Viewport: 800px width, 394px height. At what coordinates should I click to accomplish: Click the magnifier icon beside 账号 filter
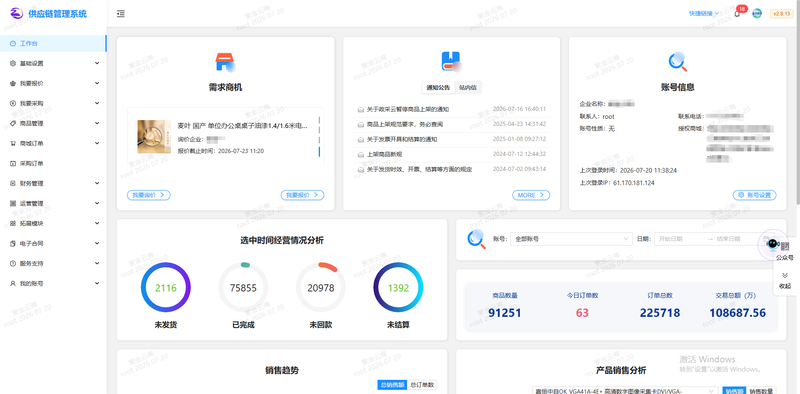tap(477, 239)
